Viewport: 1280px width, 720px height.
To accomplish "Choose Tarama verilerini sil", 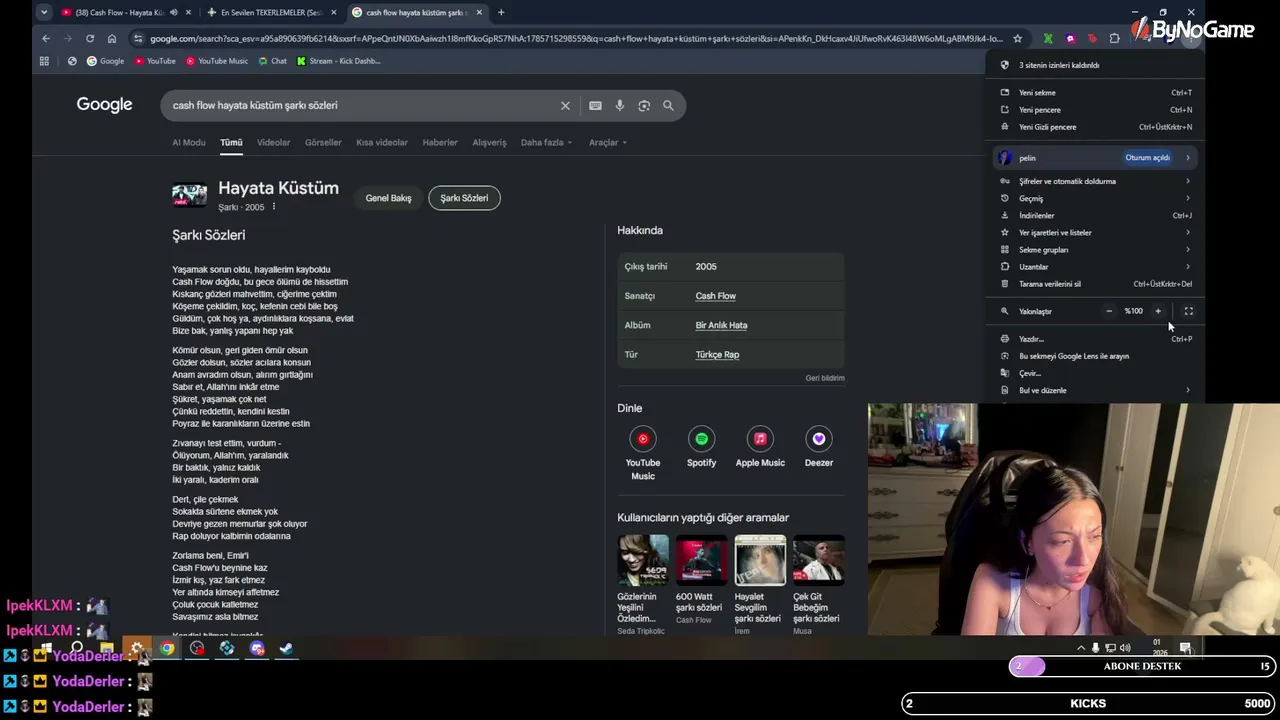I will [x=1096, y=284].
